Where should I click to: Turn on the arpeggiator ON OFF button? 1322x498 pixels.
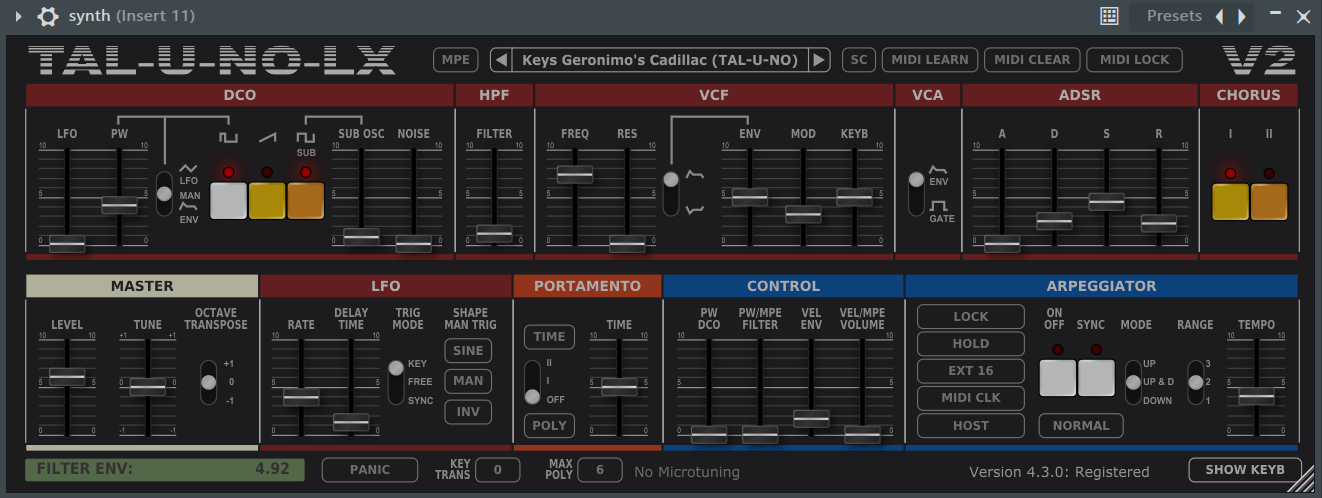(x=1057, y=378)
